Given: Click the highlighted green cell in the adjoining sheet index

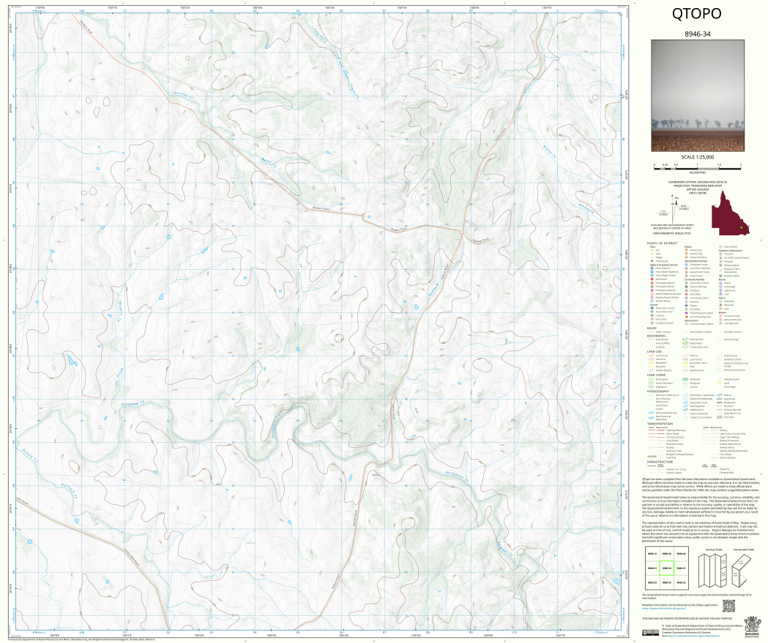Looking at the screenshot, I should click(667, 568).
